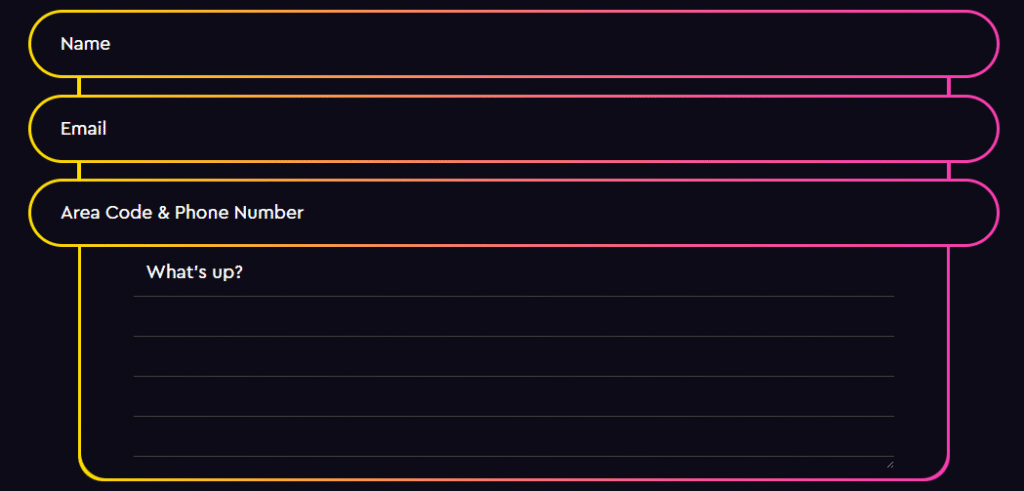Click the last ruled line of the message box
This screenshot has width=1024, height=491.
pos(513,456)
